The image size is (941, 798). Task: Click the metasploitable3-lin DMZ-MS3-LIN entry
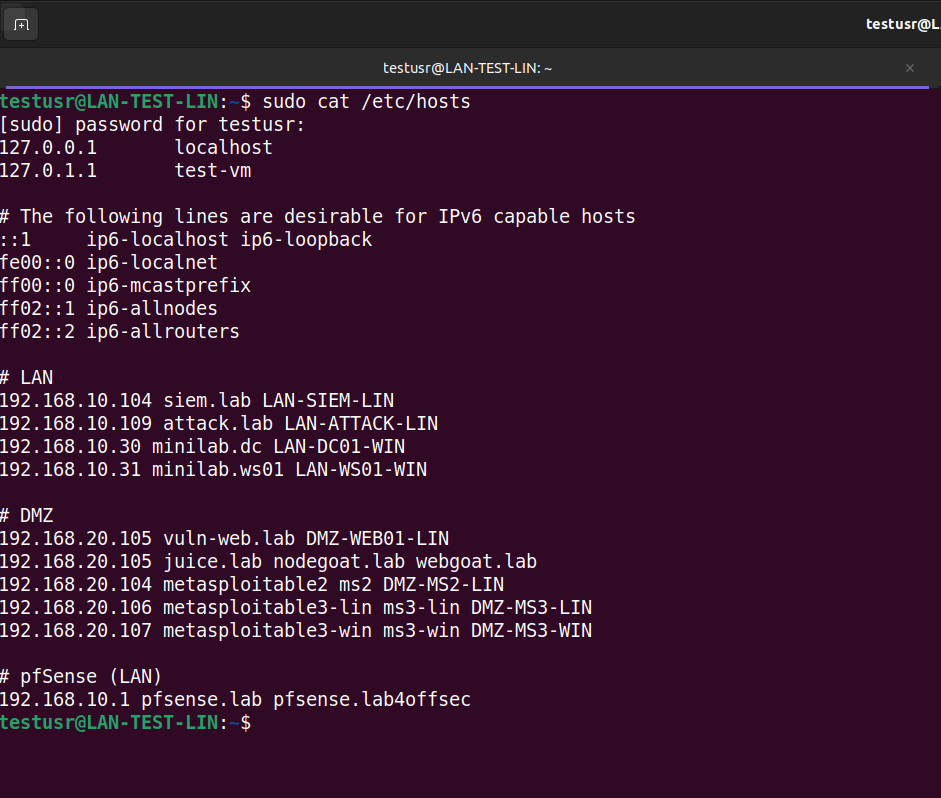296,607
